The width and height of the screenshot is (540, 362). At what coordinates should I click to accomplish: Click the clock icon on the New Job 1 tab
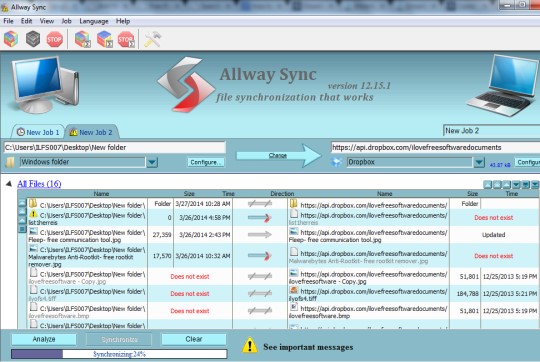pos(21,132)
